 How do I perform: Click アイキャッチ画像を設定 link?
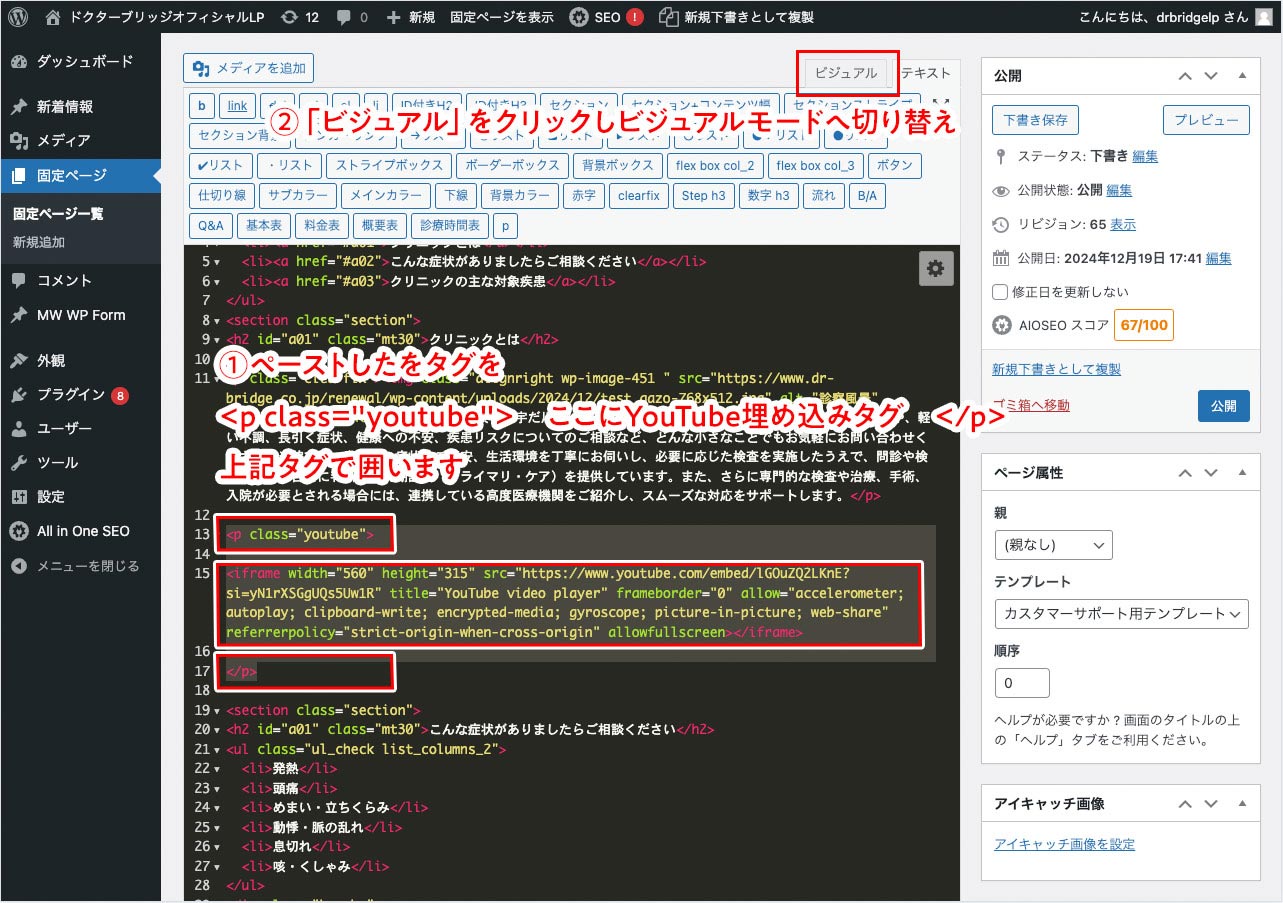pyautogui.click(x=1064, y=844)
